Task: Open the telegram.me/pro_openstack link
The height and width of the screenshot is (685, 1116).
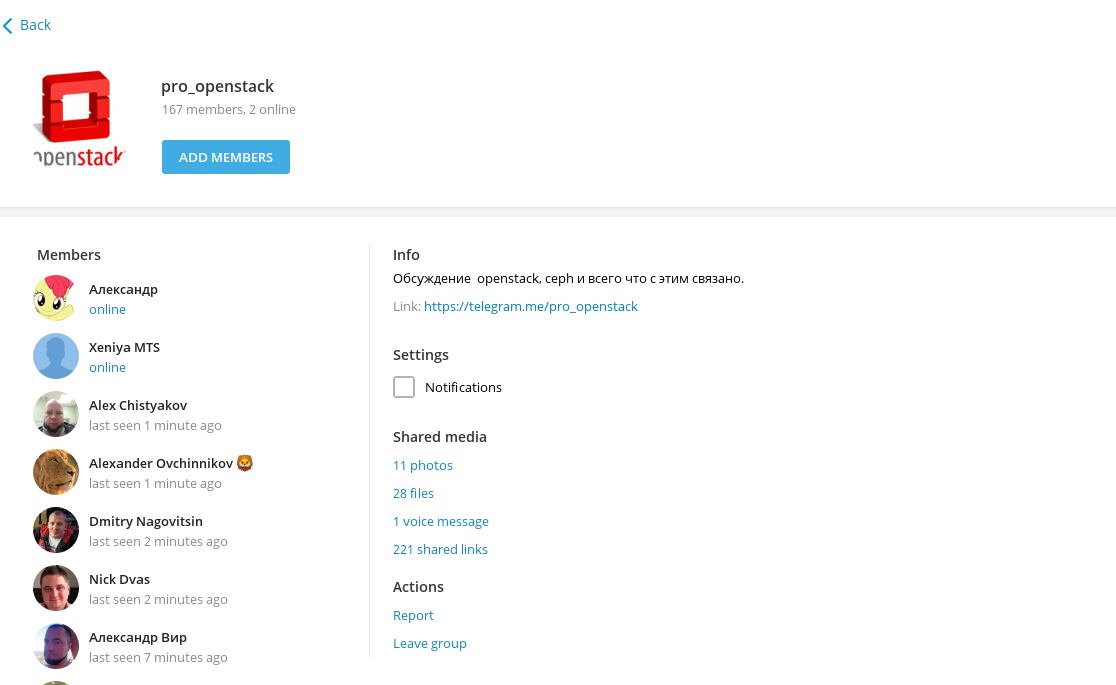Action: pyautogui.click(x=530, y=306)
